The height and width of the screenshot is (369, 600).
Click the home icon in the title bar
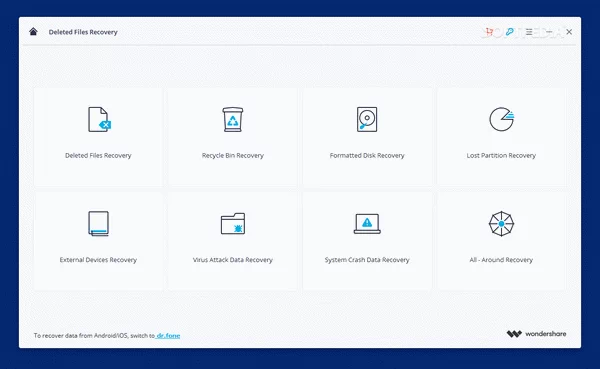pos(33,31)
